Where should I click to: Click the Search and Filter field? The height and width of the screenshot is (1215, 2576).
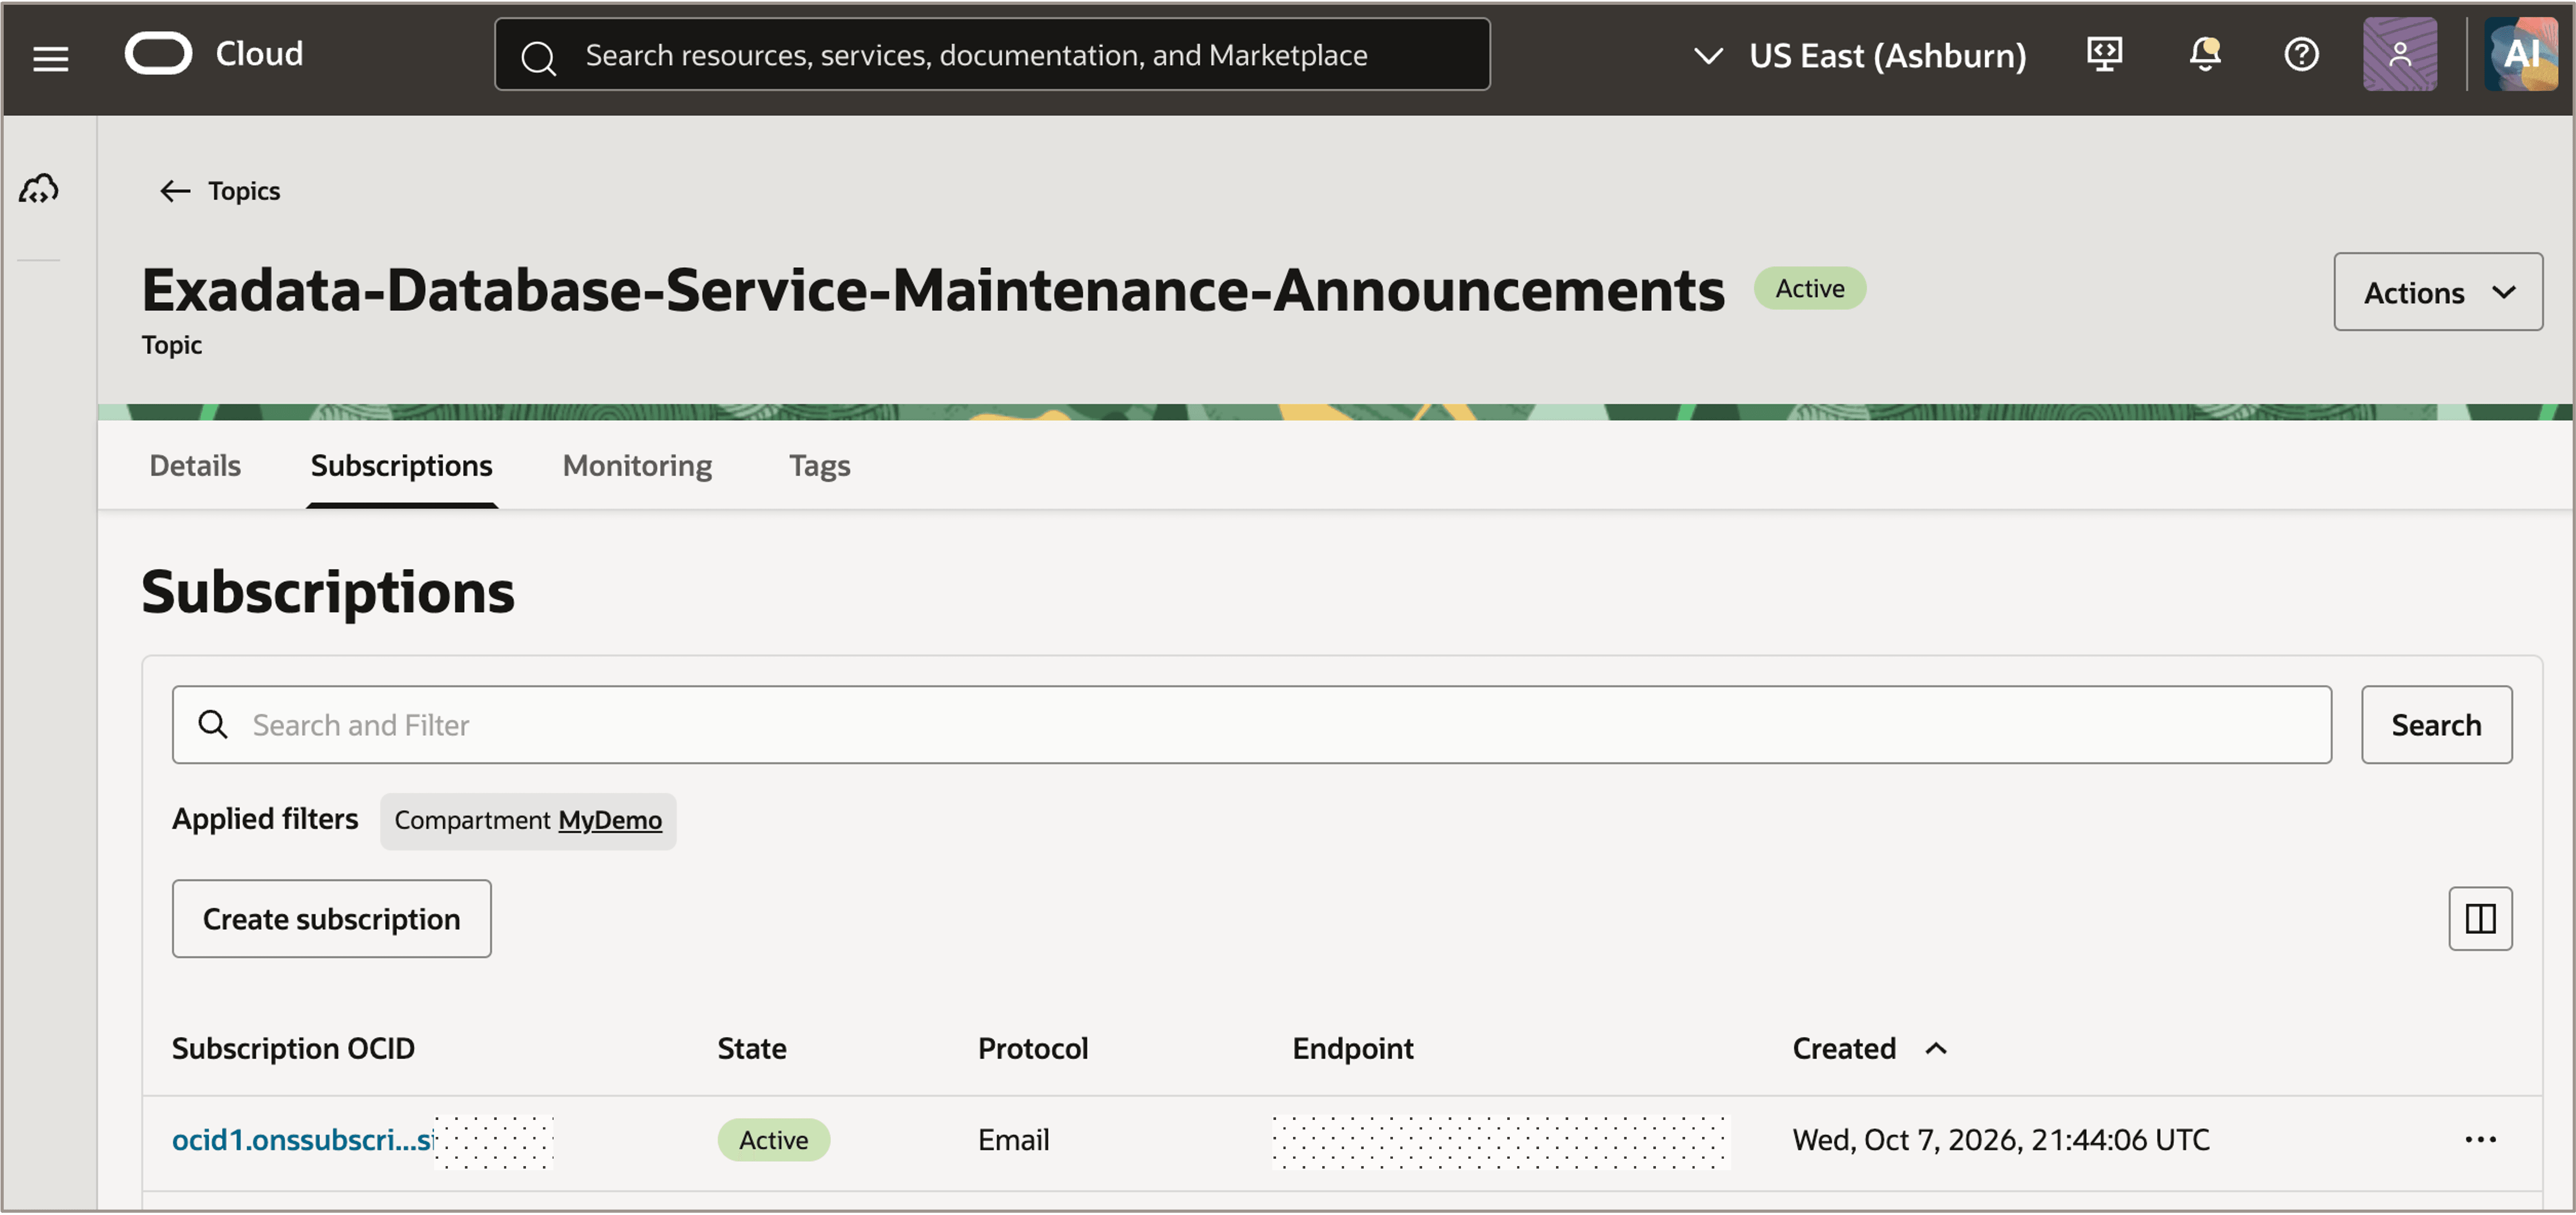pos(1251,724)
